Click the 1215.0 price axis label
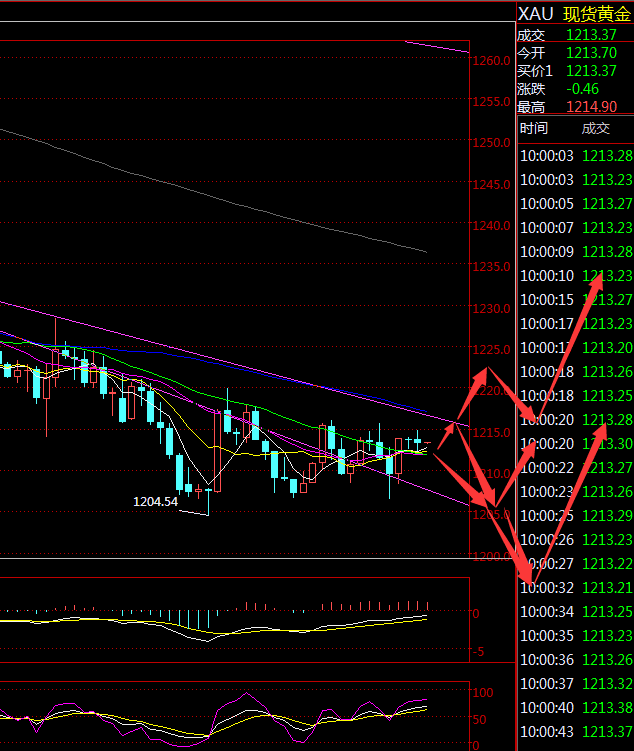This screenshot has height=751, width=634. [x=491, y=433]
